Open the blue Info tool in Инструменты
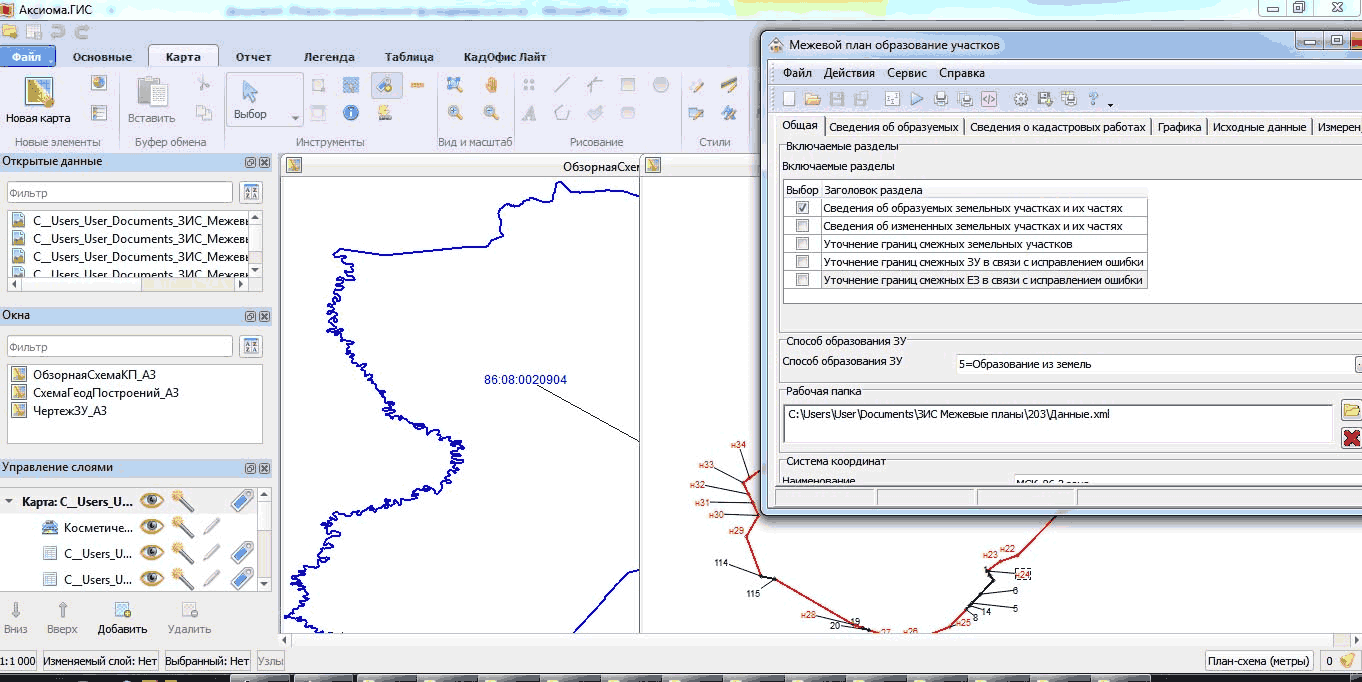 [x=351, y=113]
